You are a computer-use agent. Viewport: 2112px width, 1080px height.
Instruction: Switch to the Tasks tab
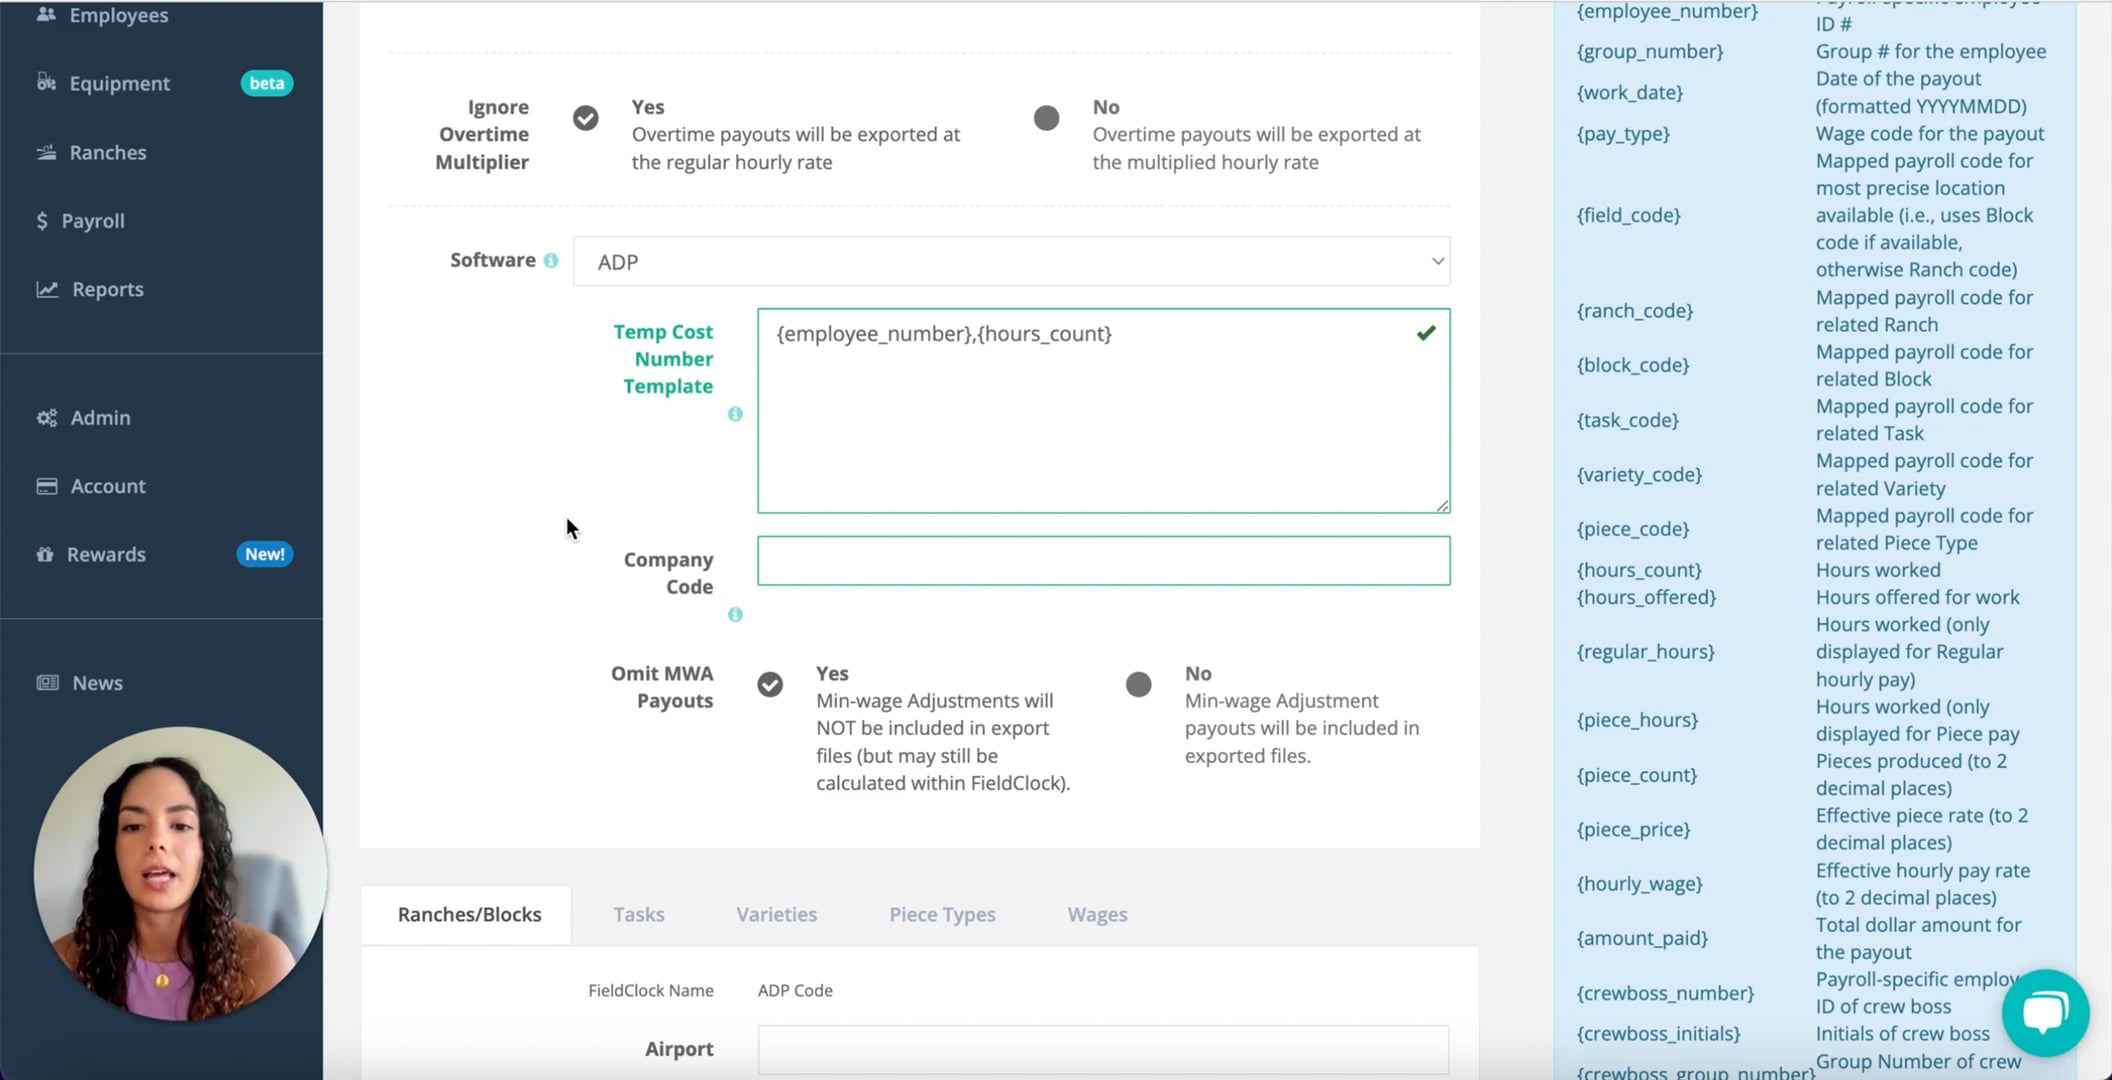click(x=638, y=913)
